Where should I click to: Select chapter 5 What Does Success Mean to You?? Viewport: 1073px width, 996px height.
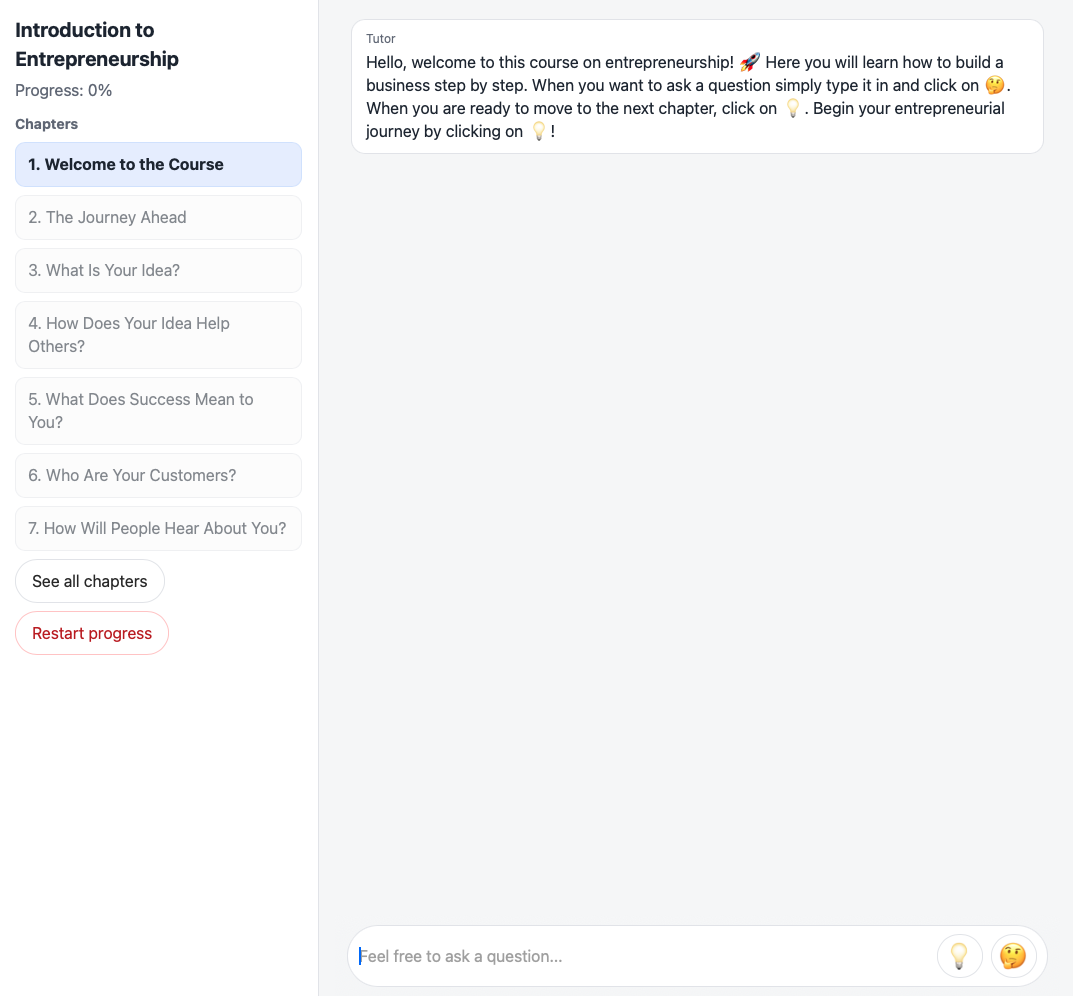(158, 411)
